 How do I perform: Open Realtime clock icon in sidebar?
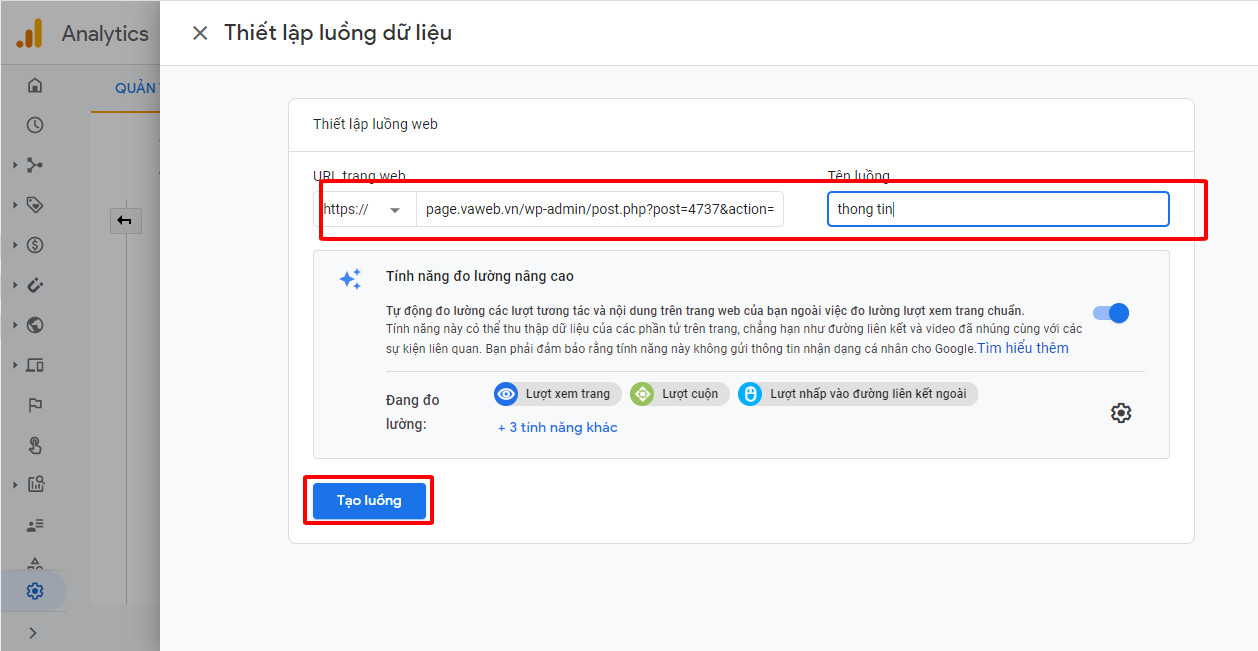coord(35,125)
